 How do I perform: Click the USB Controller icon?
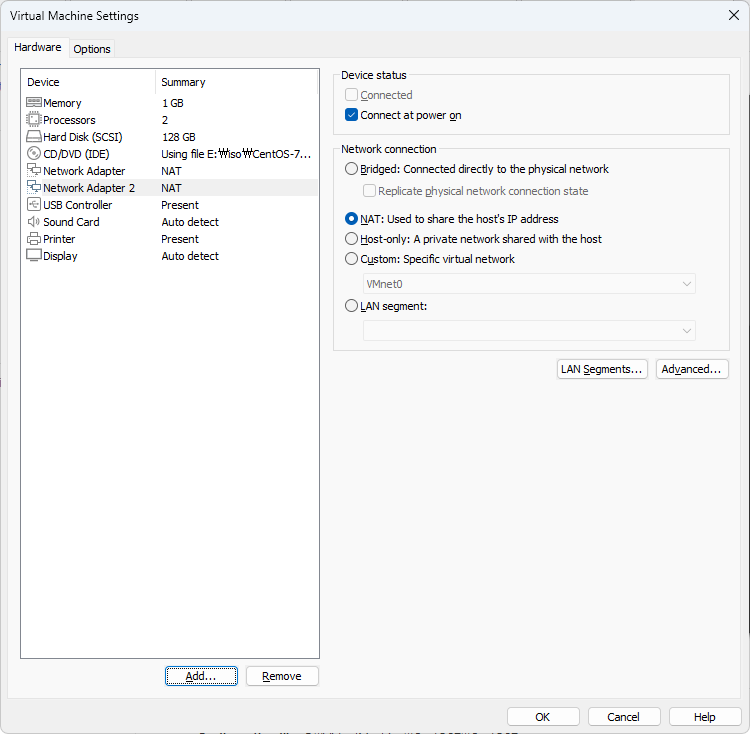click(x=33, y=204)
